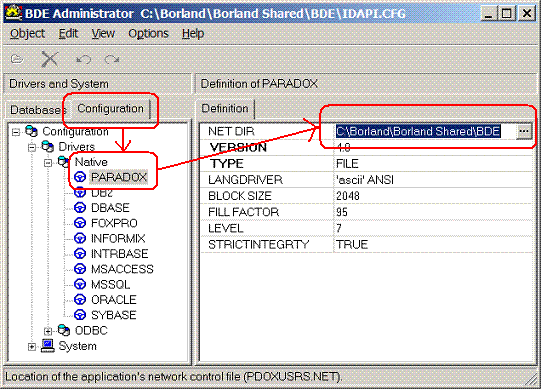Screen dimensions: 541x389
Task: Select the DBASE driver
Action: pos(110,208)
